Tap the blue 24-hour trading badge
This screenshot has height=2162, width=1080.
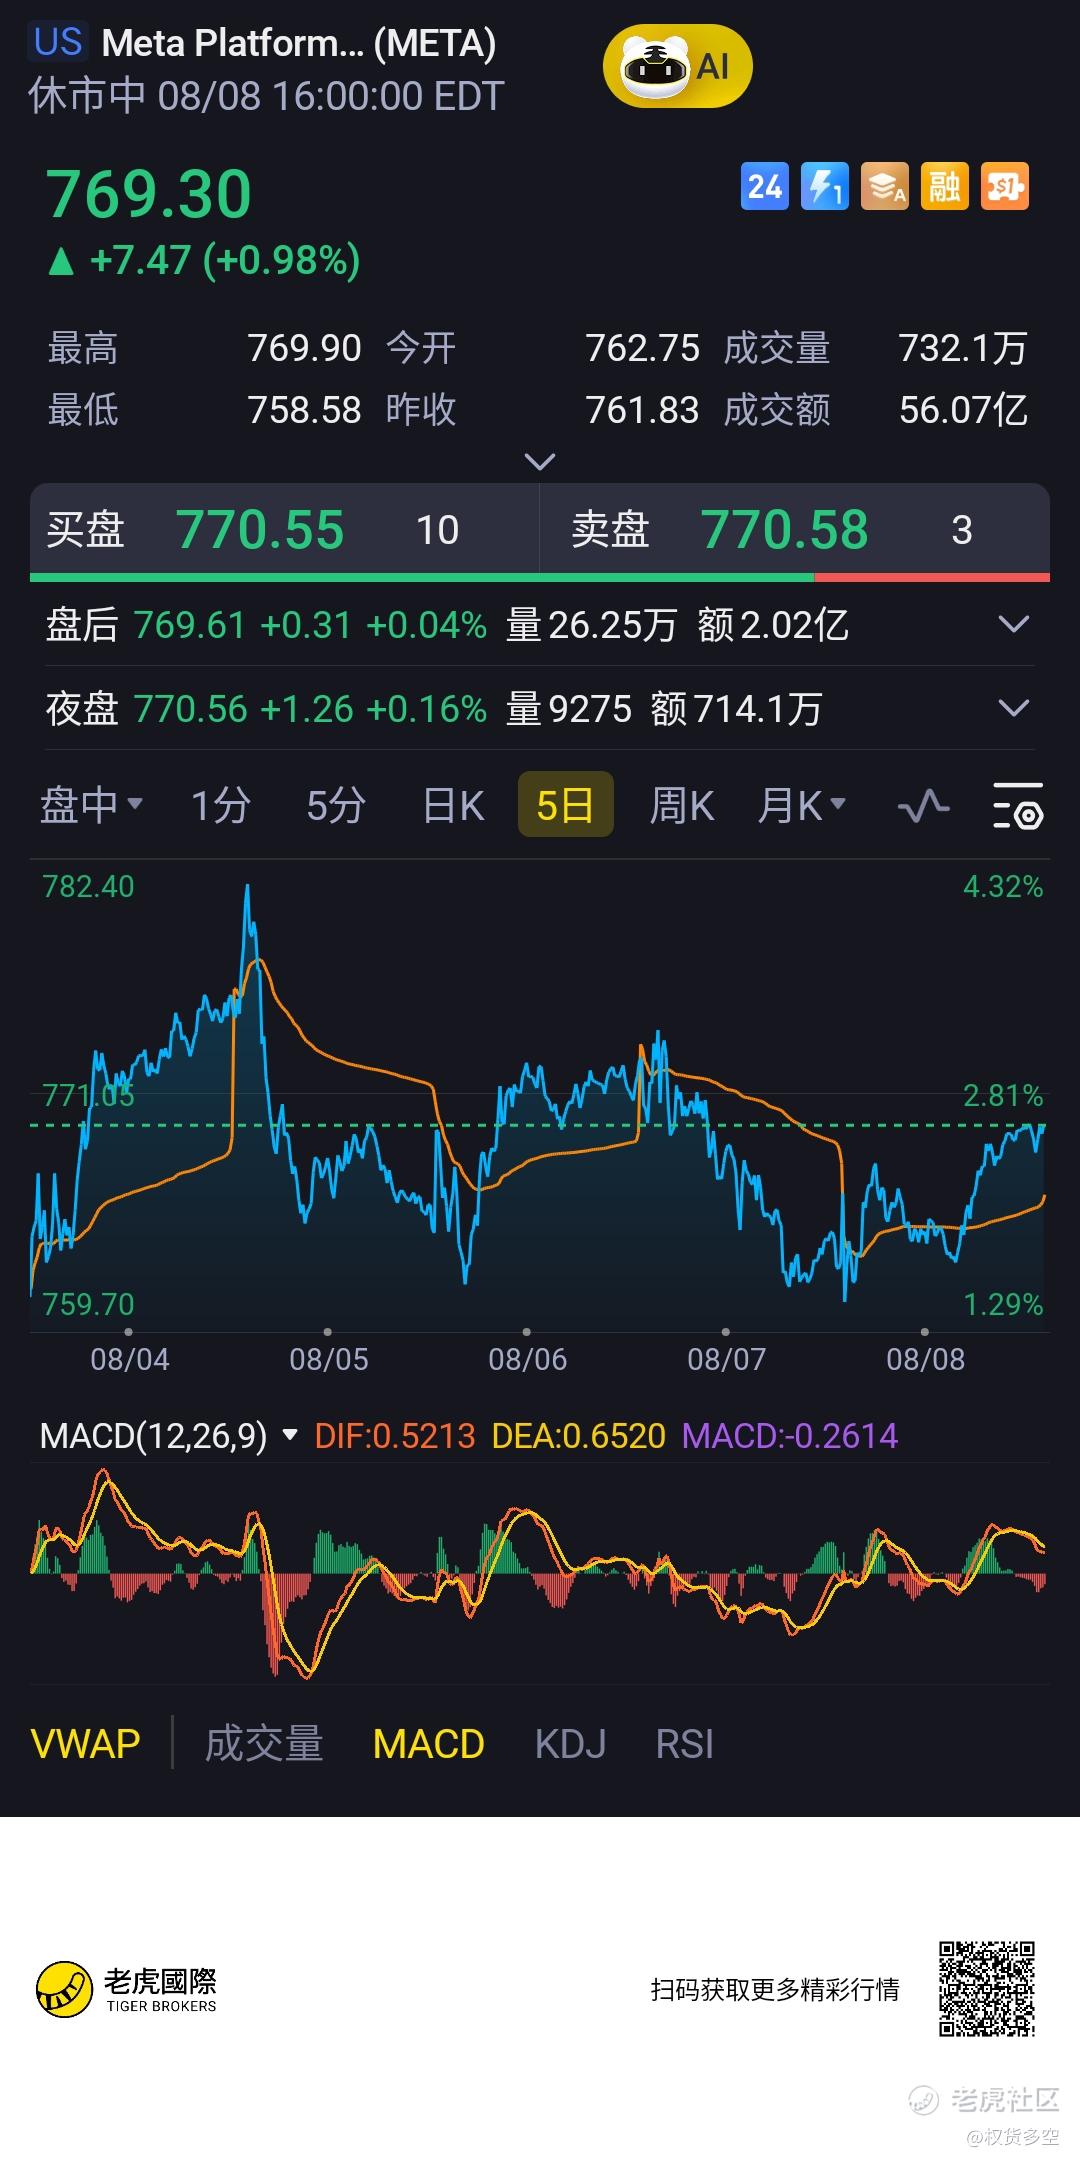tap(765, 186)
